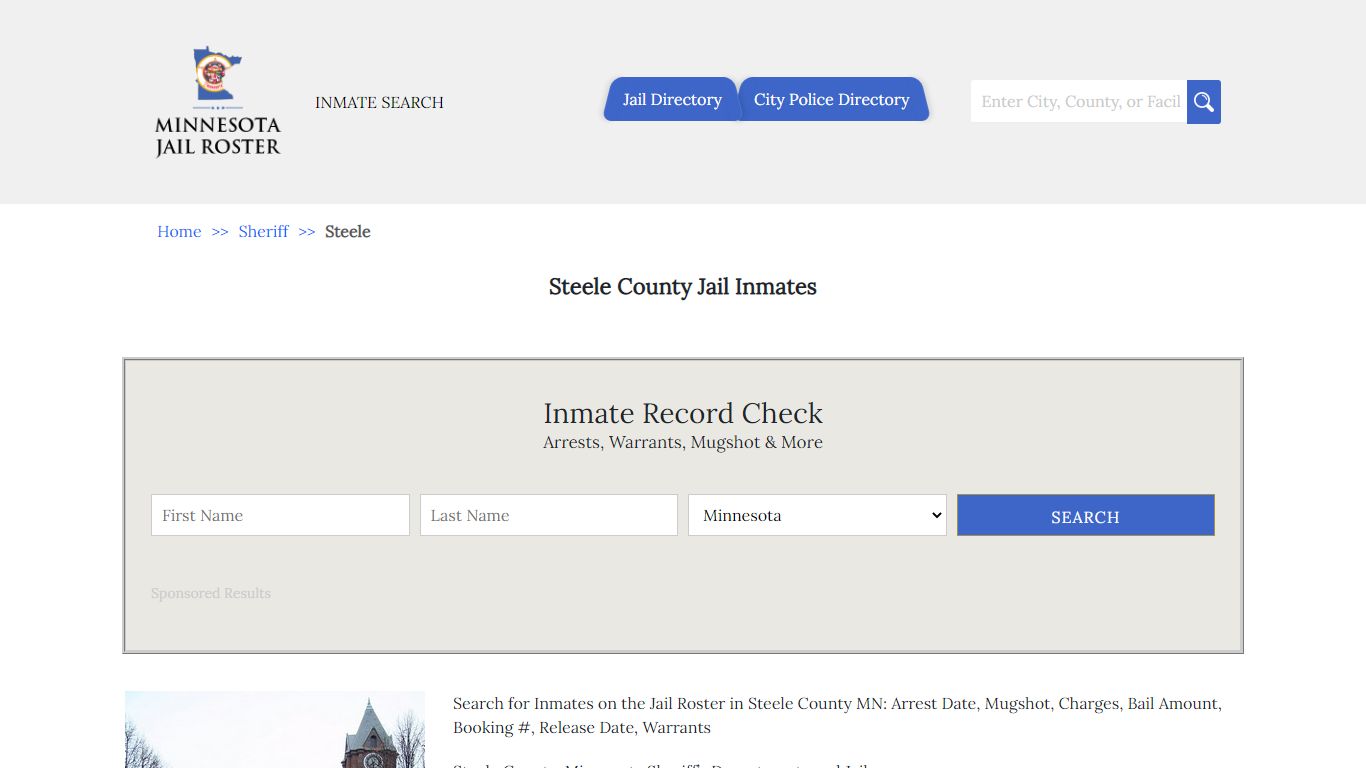The width and height of the screenshot is (1366, 768).
Task: Focus the city, county, or facility search field
Action: [x=1079, y=102]
